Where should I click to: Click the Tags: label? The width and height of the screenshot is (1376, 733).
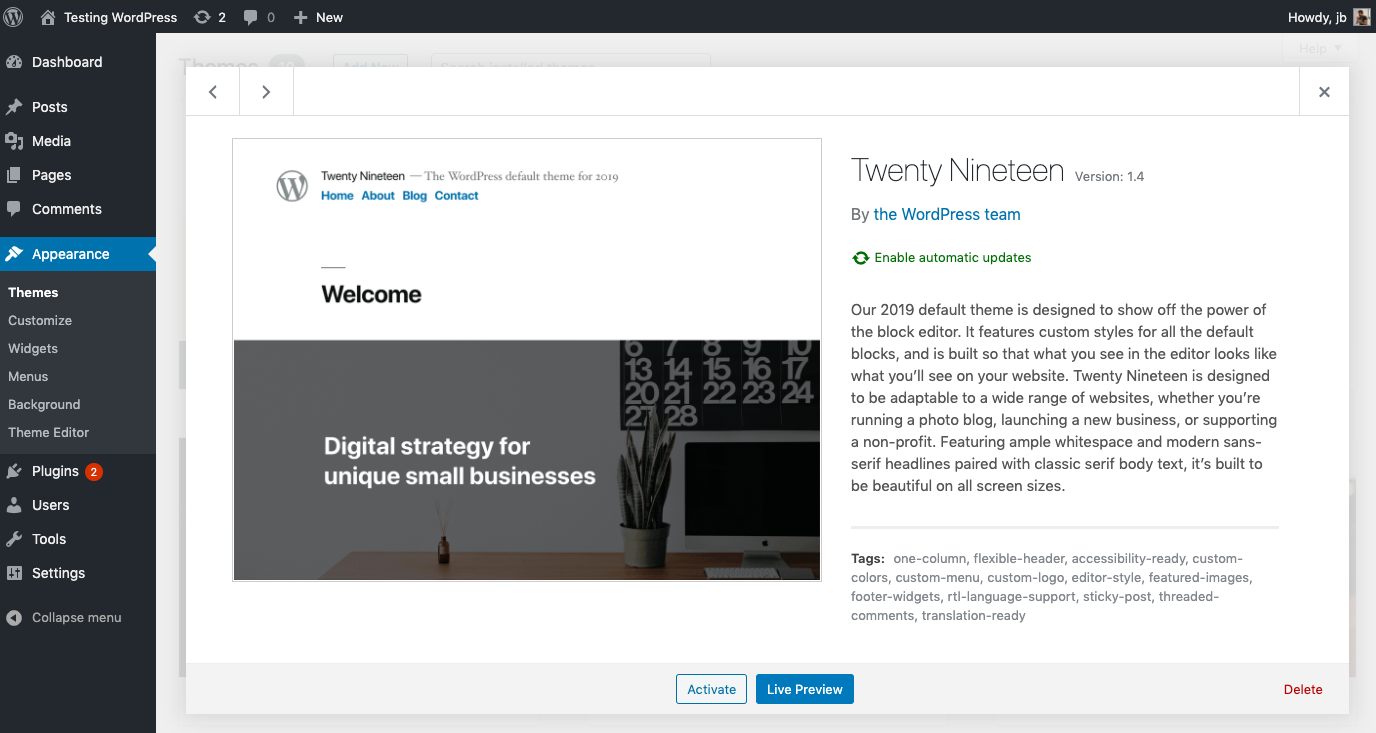click(868, 559)
